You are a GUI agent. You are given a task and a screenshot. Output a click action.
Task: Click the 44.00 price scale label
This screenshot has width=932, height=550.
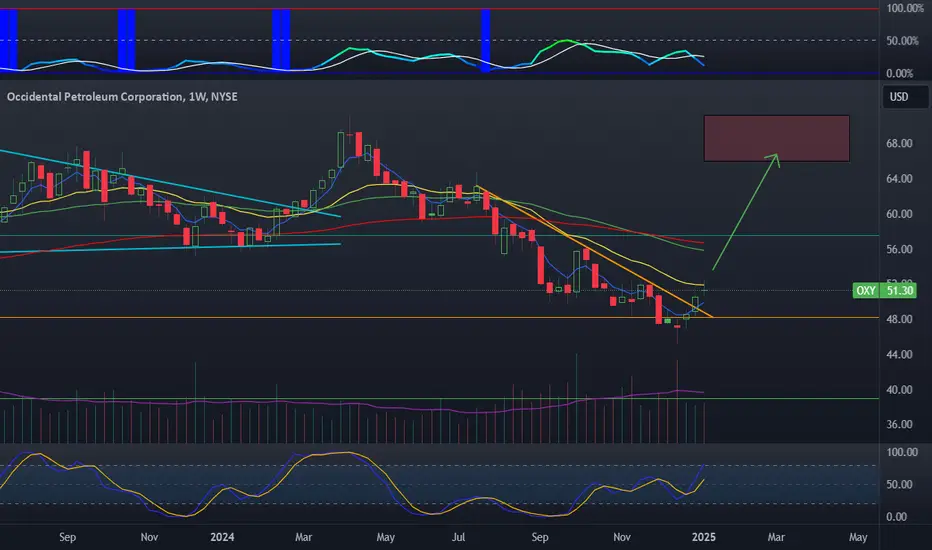899,354
